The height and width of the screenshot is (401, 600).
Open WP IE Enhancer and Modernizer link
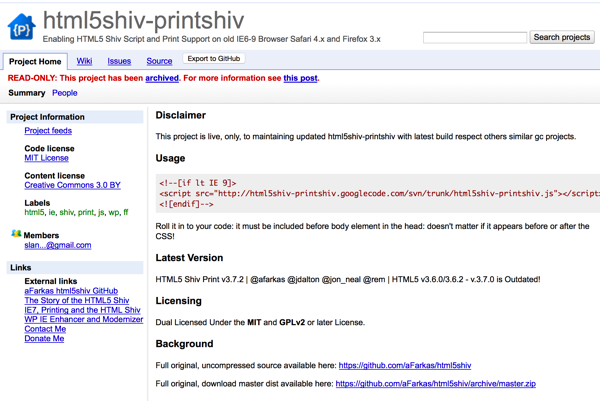(x=84, y=319)
